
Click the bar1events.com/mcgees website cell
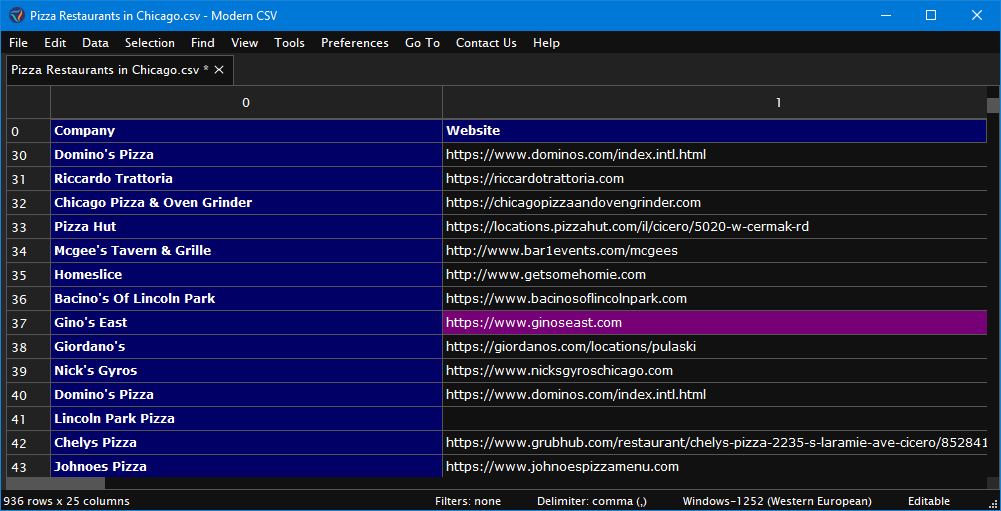(x=714, y=251)
